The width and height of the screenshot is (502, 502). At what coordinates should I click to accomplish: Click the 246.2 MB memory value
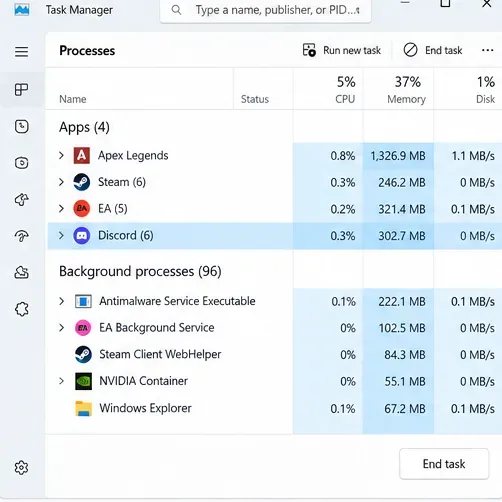tap(402, 182)
